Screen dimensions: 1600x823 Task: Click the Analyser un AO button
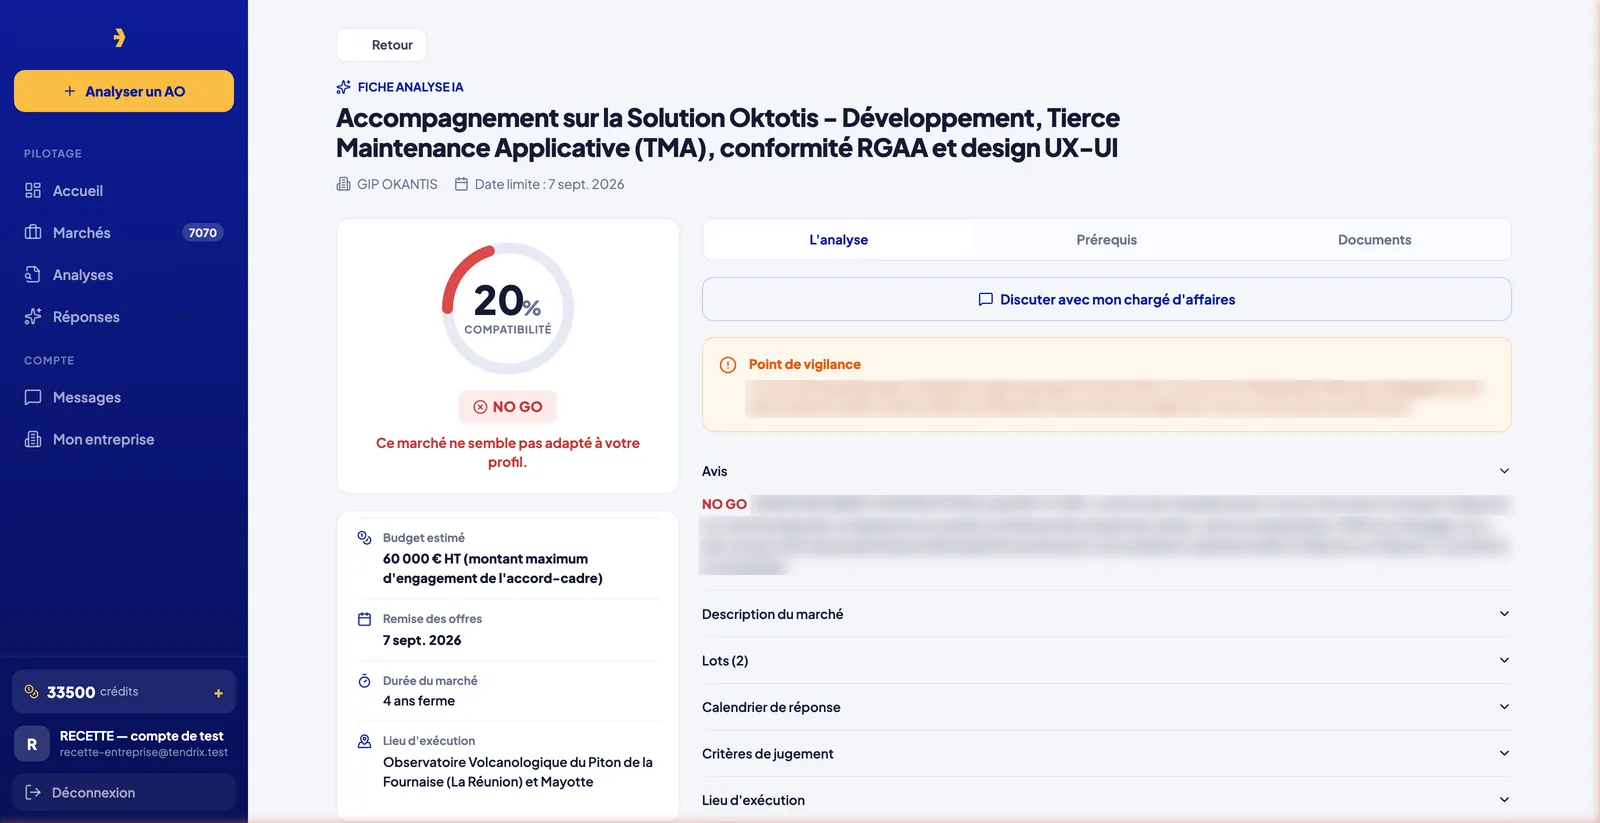pos(124,91)
